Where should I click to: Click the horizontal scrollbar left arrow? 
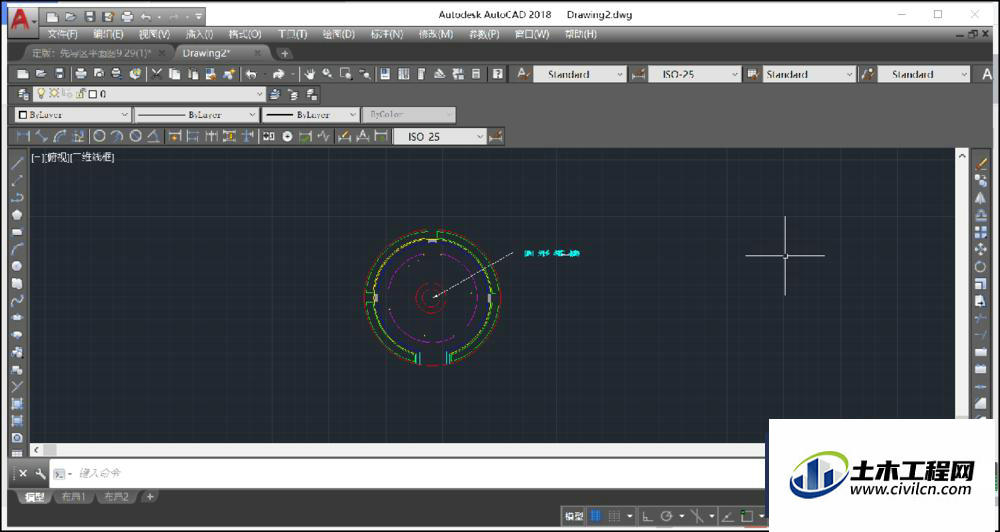[38, 451]
